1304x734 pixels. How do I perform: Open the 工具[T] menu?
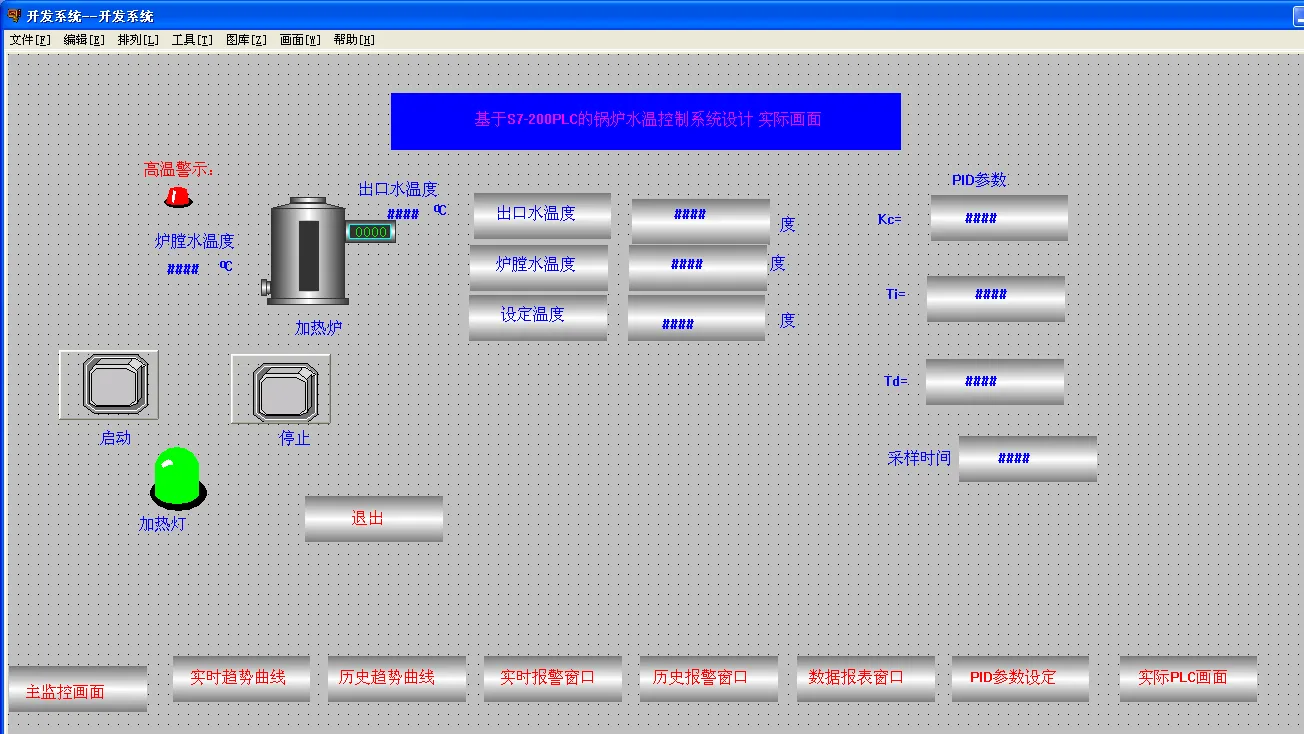coord(192,40)
